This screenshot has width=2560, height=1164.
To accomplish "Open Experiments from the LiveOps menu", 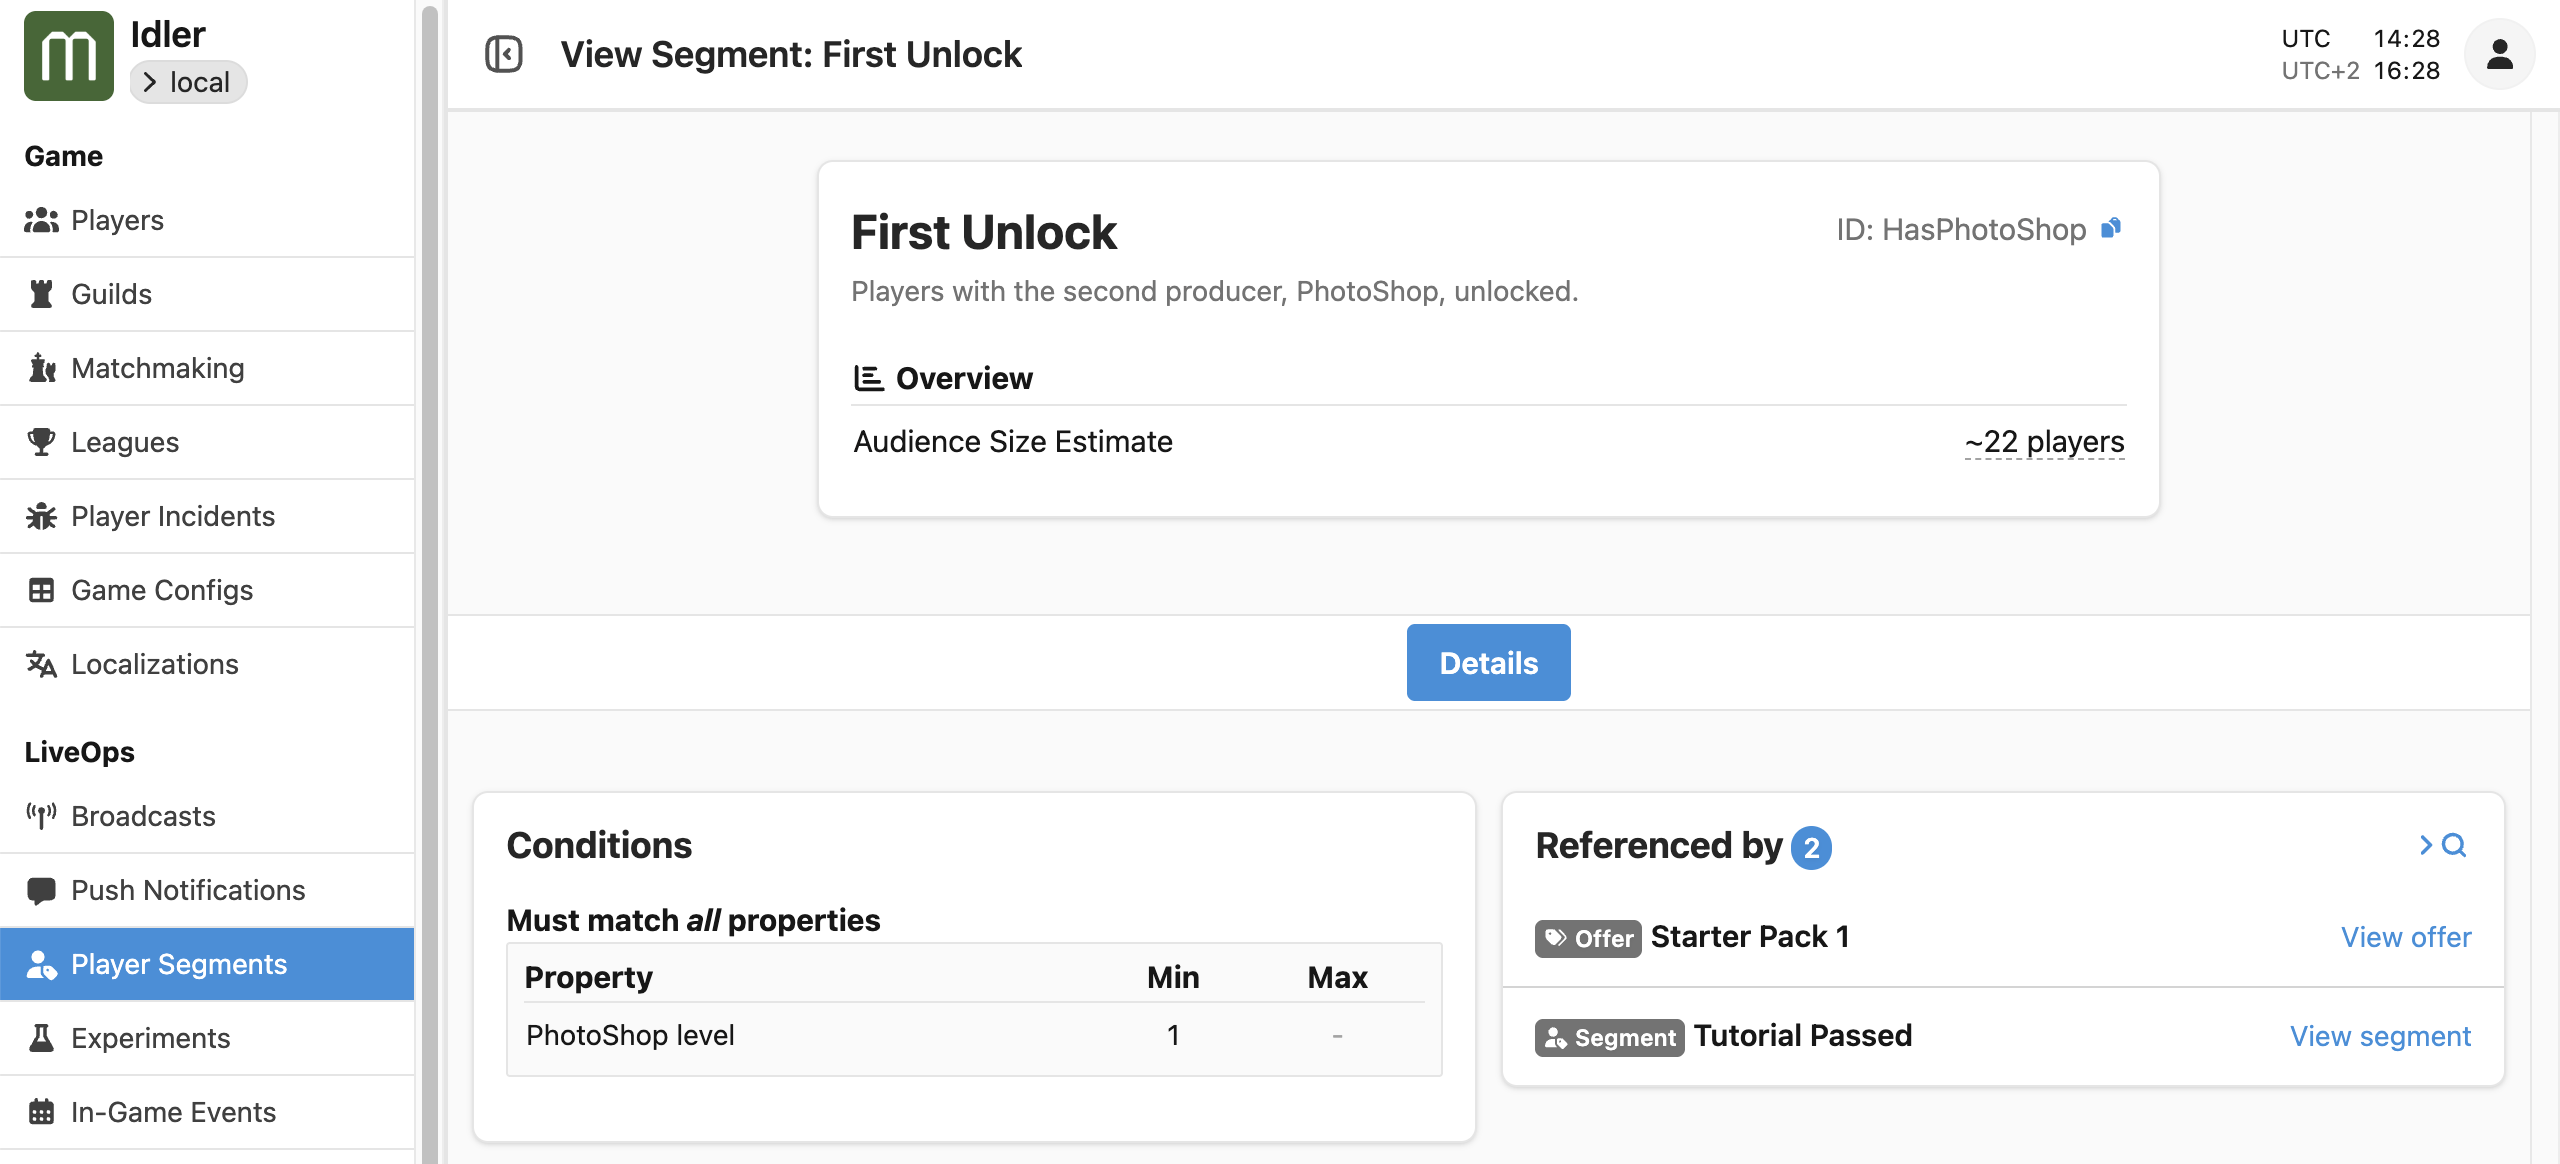I will [150, 1037].
